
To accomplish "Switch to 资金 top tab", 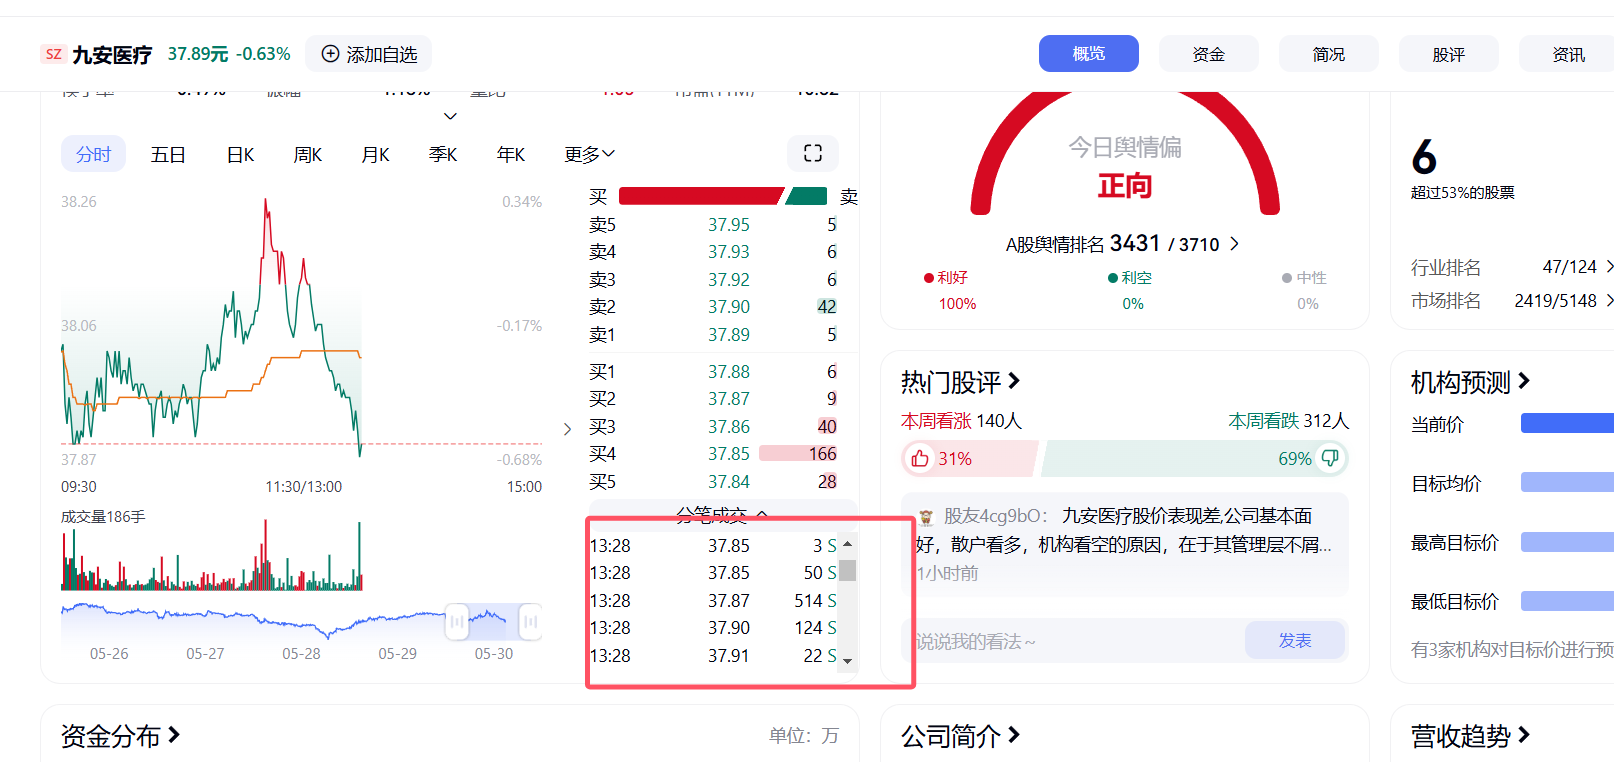I will [1209, 54].
